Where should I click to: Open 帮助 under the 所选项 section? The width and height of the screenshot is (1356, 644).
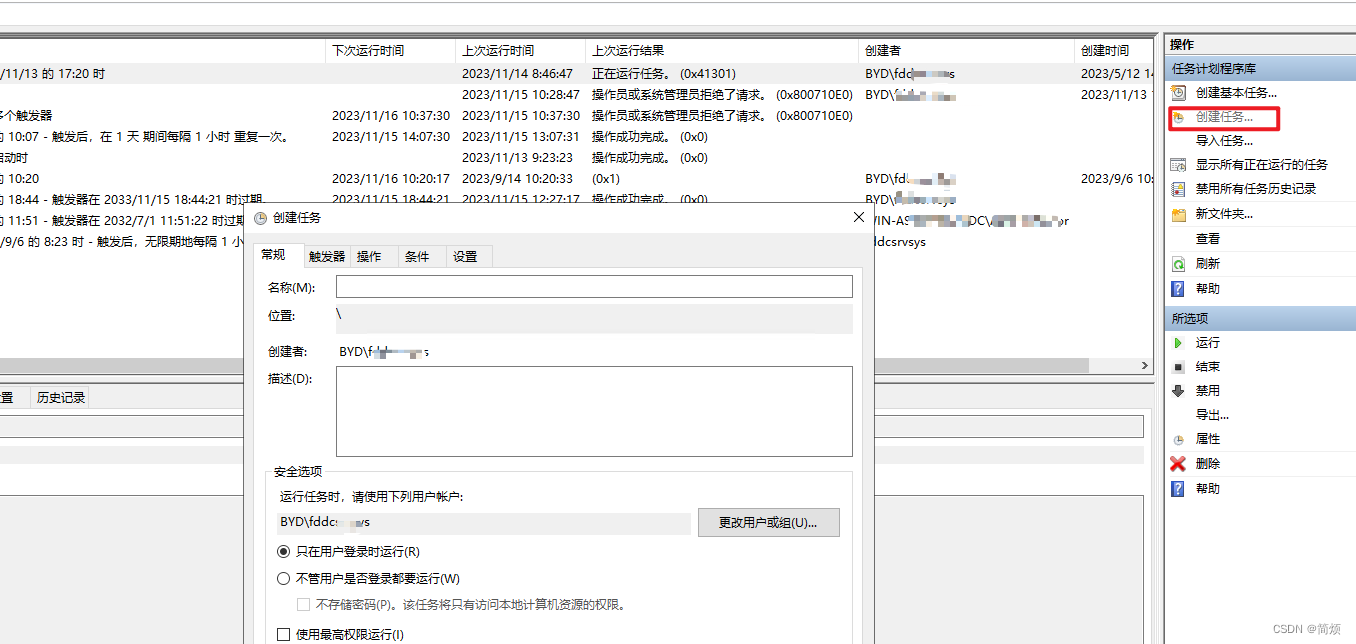(x=1208, y=489)
